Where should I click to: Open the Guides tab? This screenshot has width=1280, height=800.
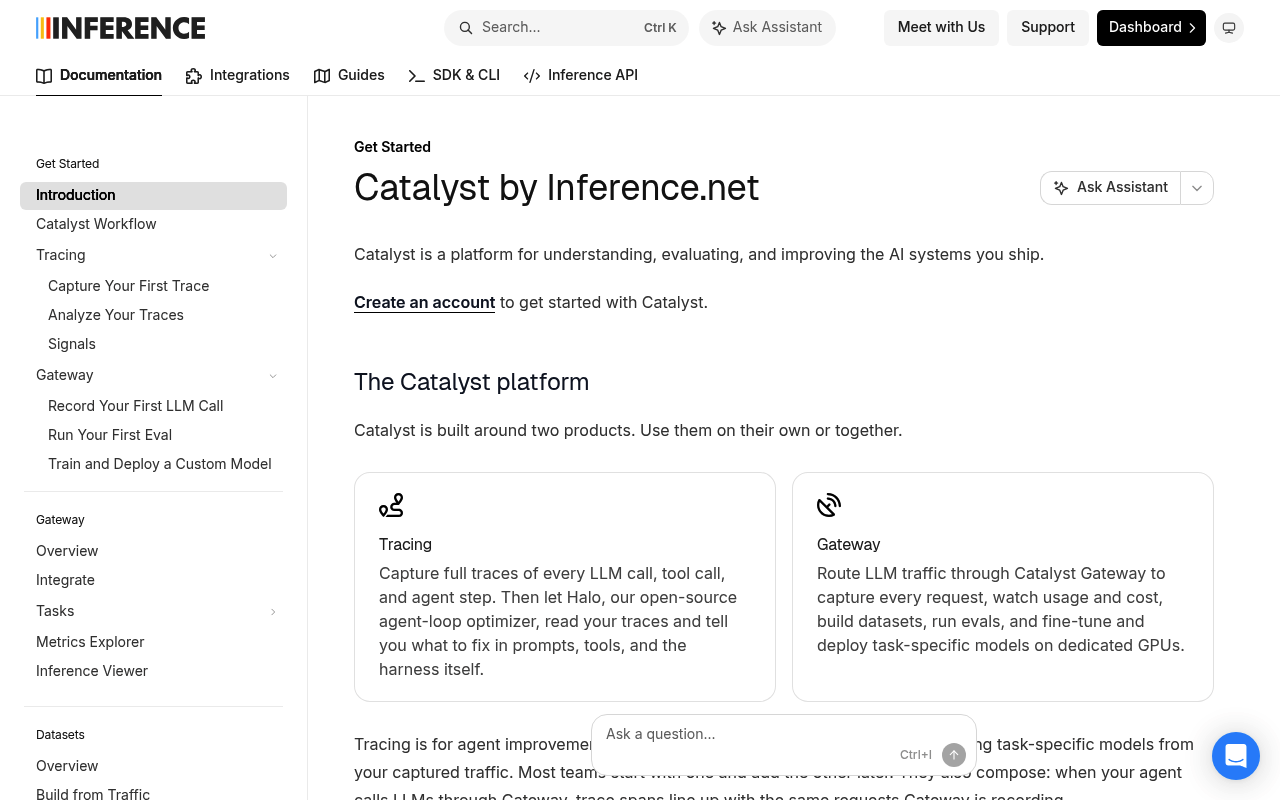pyautogui.click(x=349, y=75)
